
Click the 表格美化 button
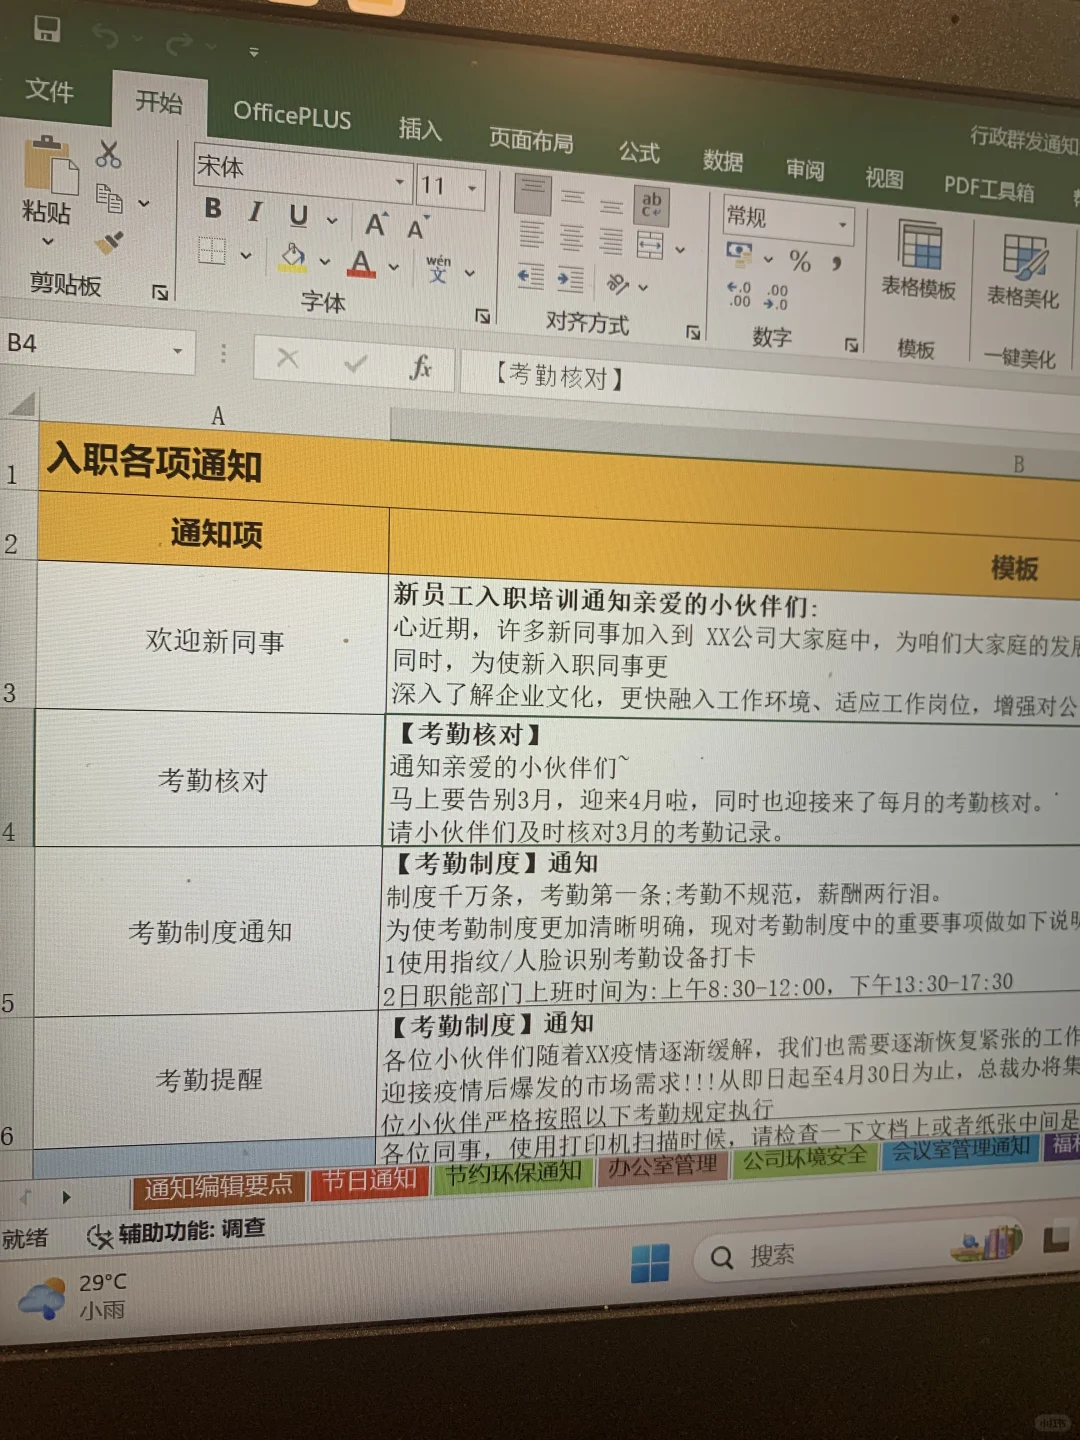coord(1024,270)
